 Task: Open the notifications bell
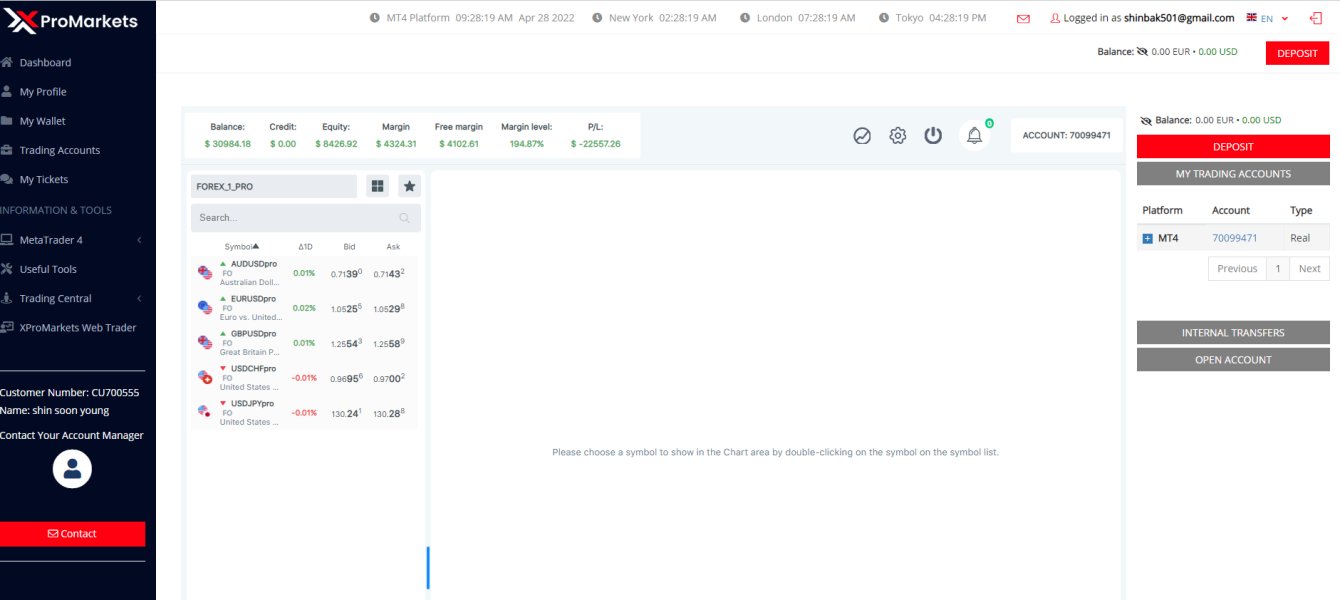click(x=975, y=135)
